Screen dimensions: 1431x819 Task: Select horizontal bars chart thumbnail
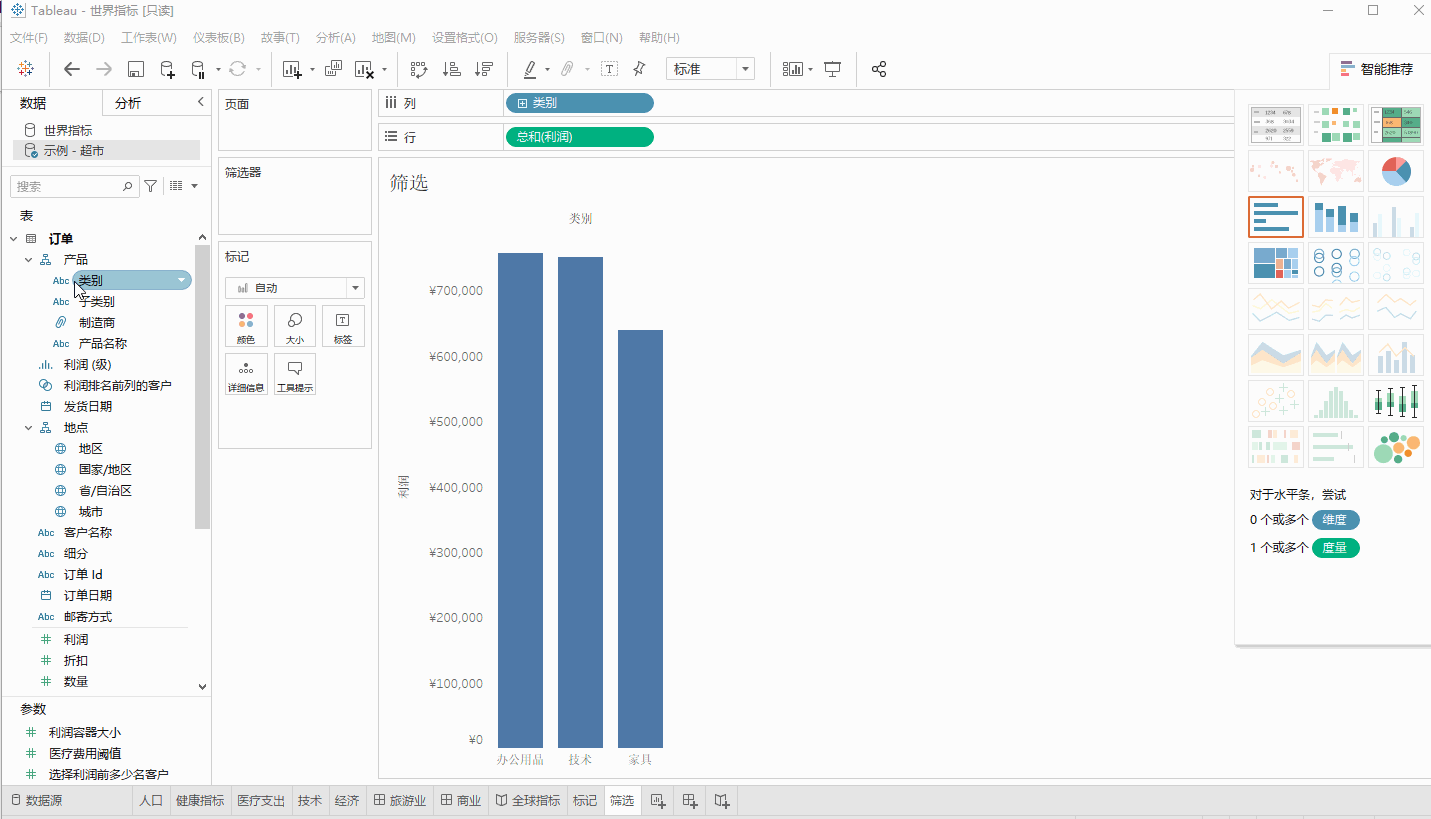pos(1276,217)
